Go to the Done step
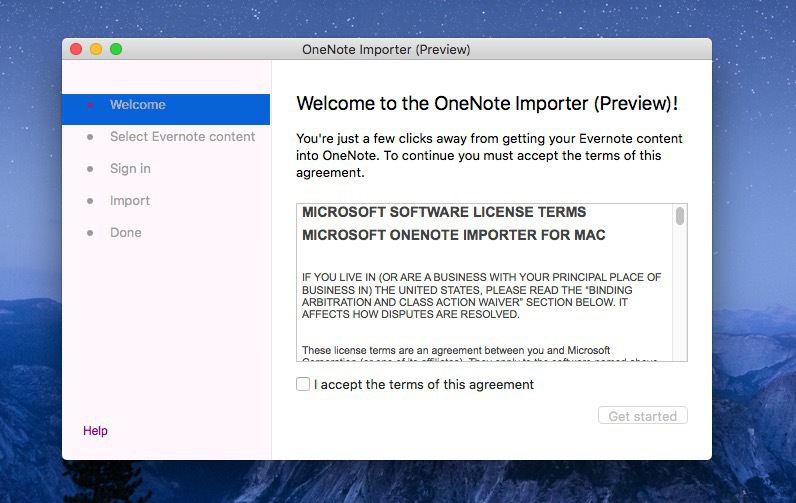Image resolution: width=796 pixels, height=503 pixels. click(126, 232)
